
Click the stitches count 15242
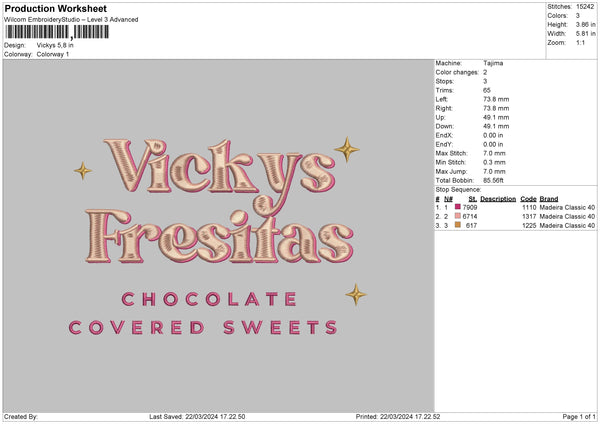pyautogui.click(x=585, y=7)
